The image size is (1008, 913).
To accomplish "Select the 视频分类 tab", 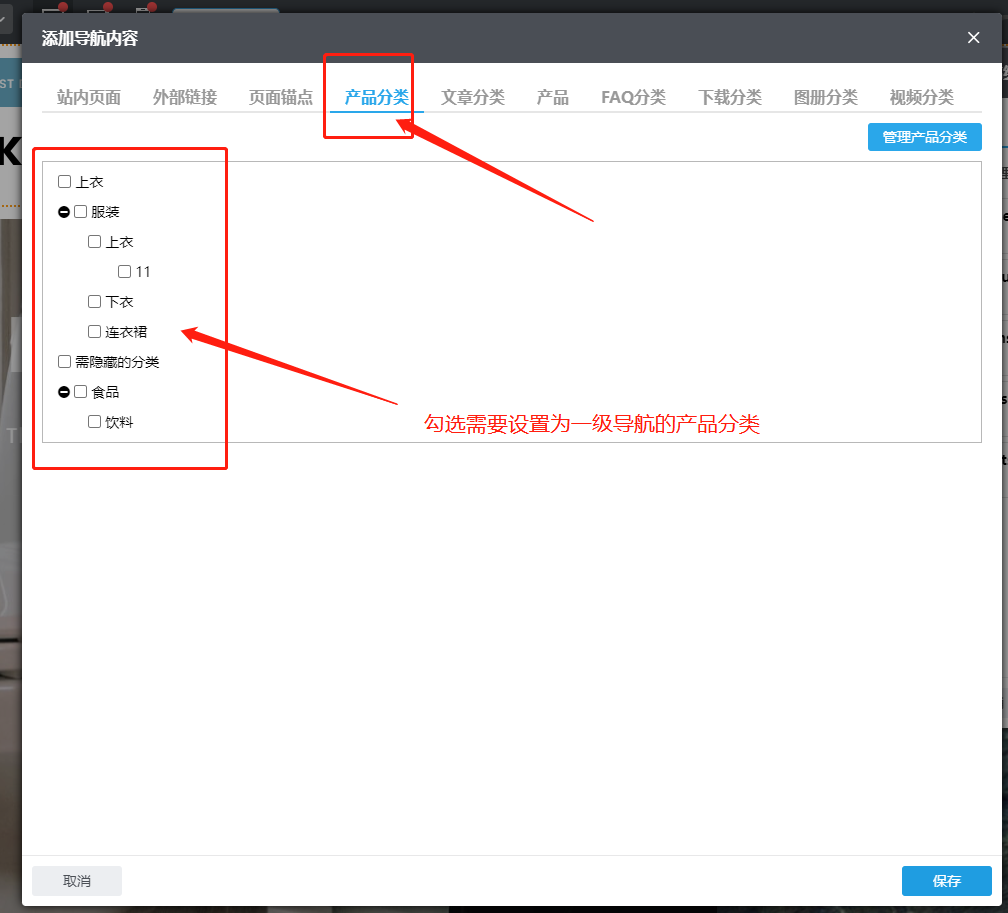I will point(921,97).
